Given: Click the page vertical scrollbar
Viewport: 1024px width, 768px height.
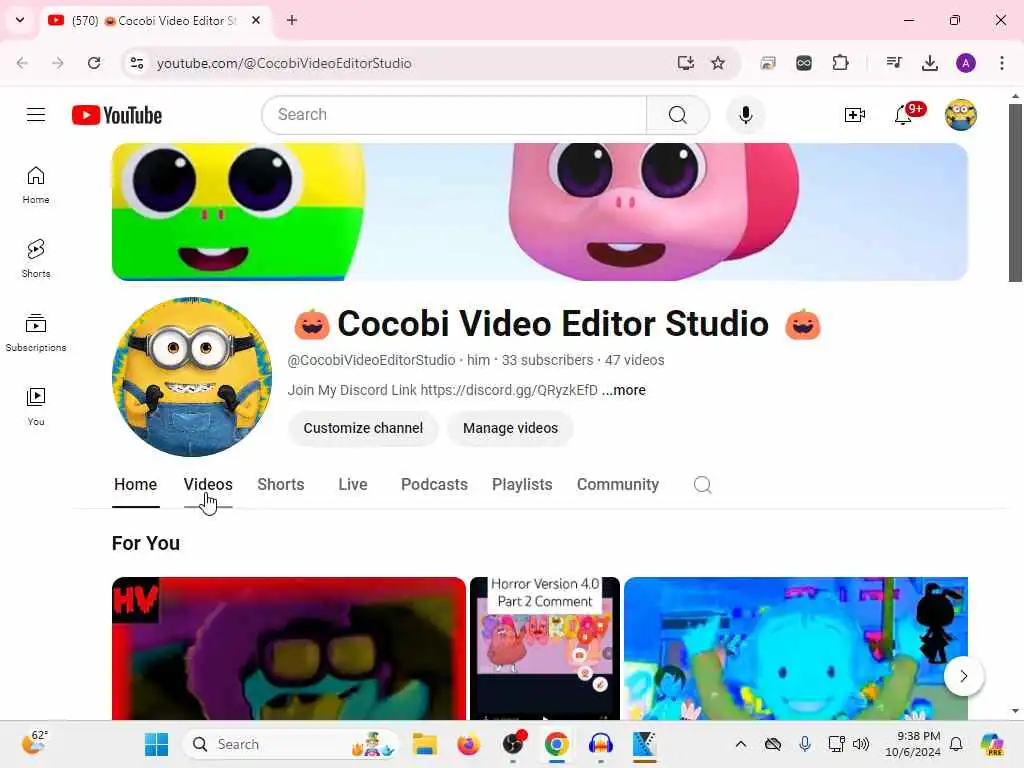Looking at the screenshot, I should (x=1015, y=193).
